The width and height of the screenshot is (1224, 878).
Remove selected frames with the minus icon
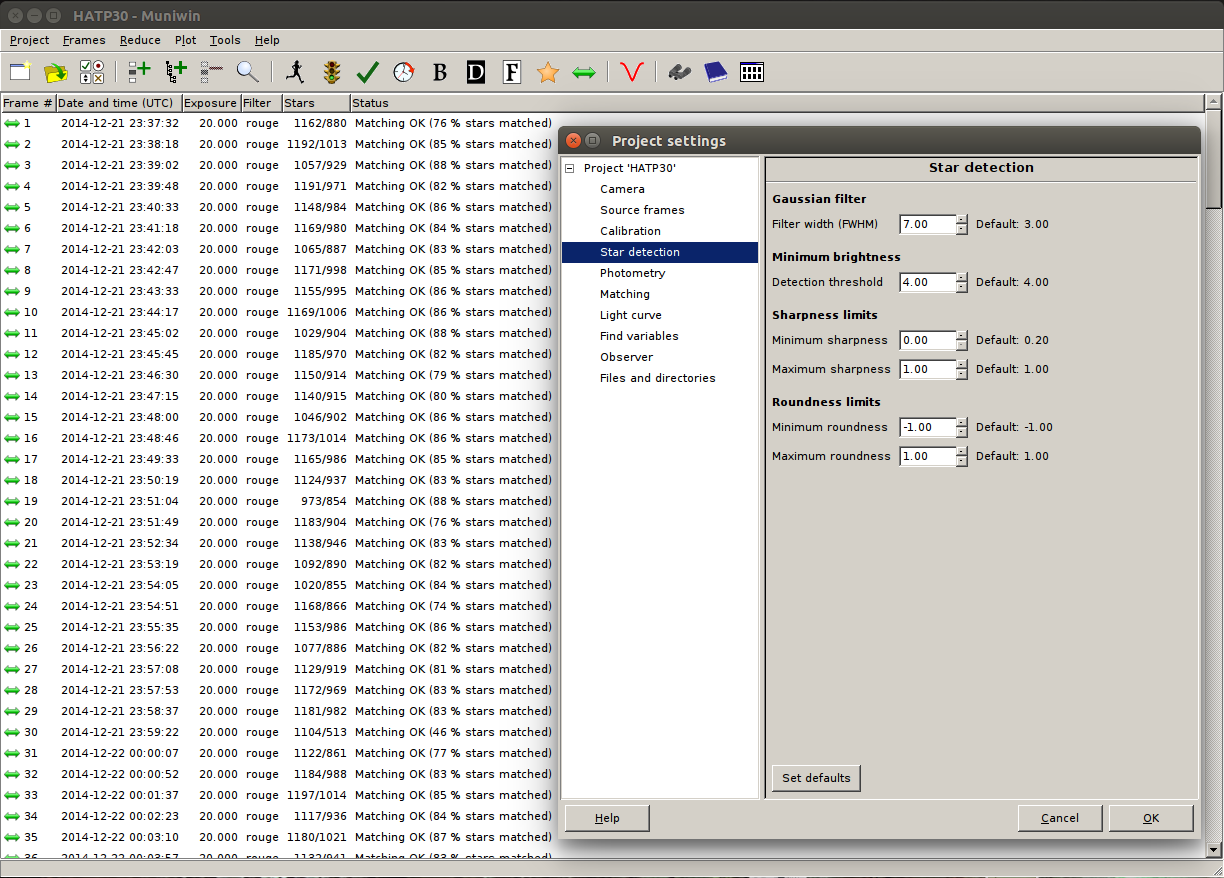[211, 72]
